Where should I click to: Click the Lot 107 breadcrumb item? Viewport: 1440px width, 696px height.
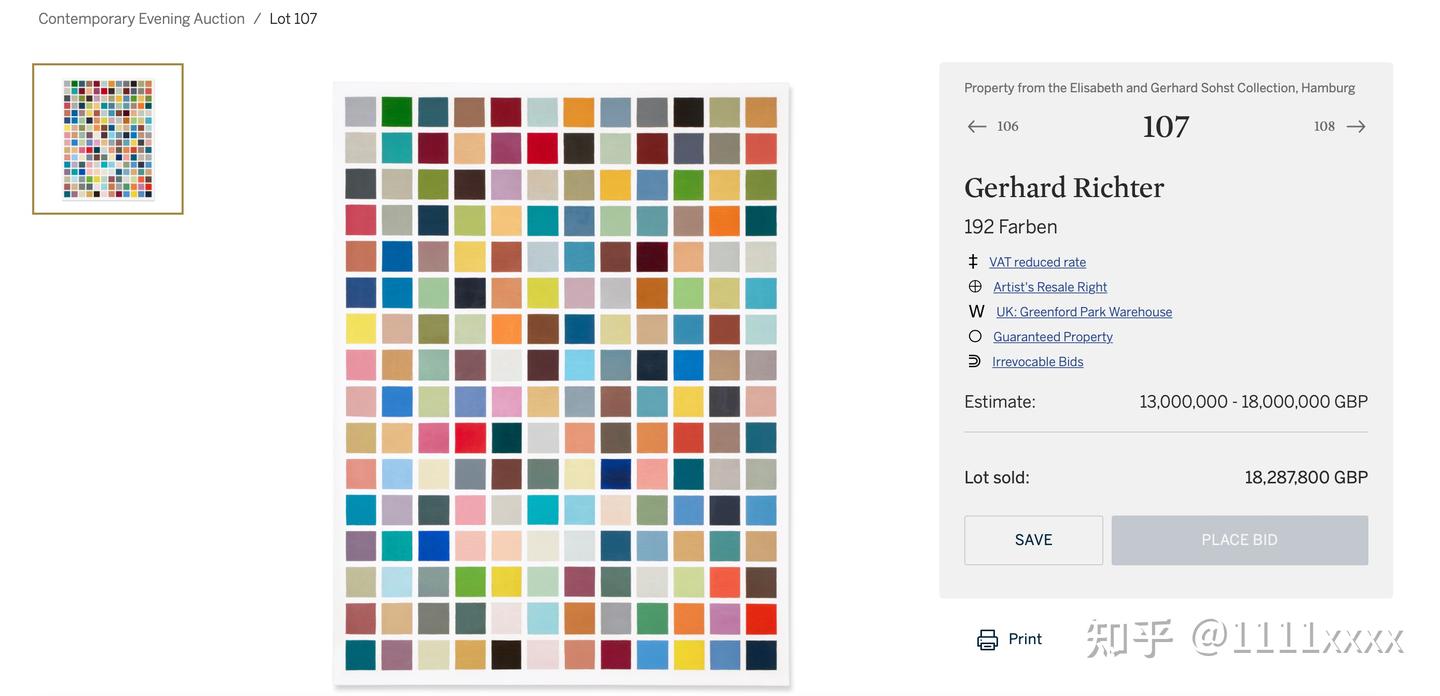pos(293,19)
